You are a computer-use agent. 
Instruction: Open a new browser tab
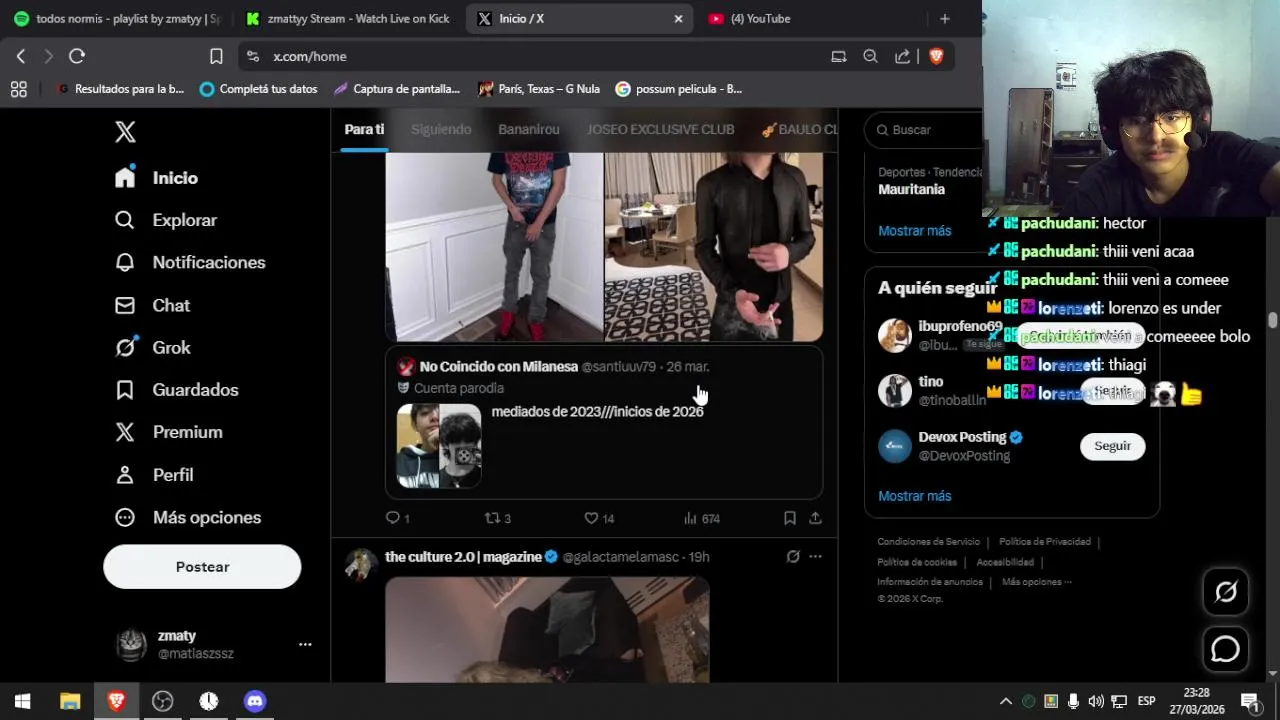coord(944,18)
